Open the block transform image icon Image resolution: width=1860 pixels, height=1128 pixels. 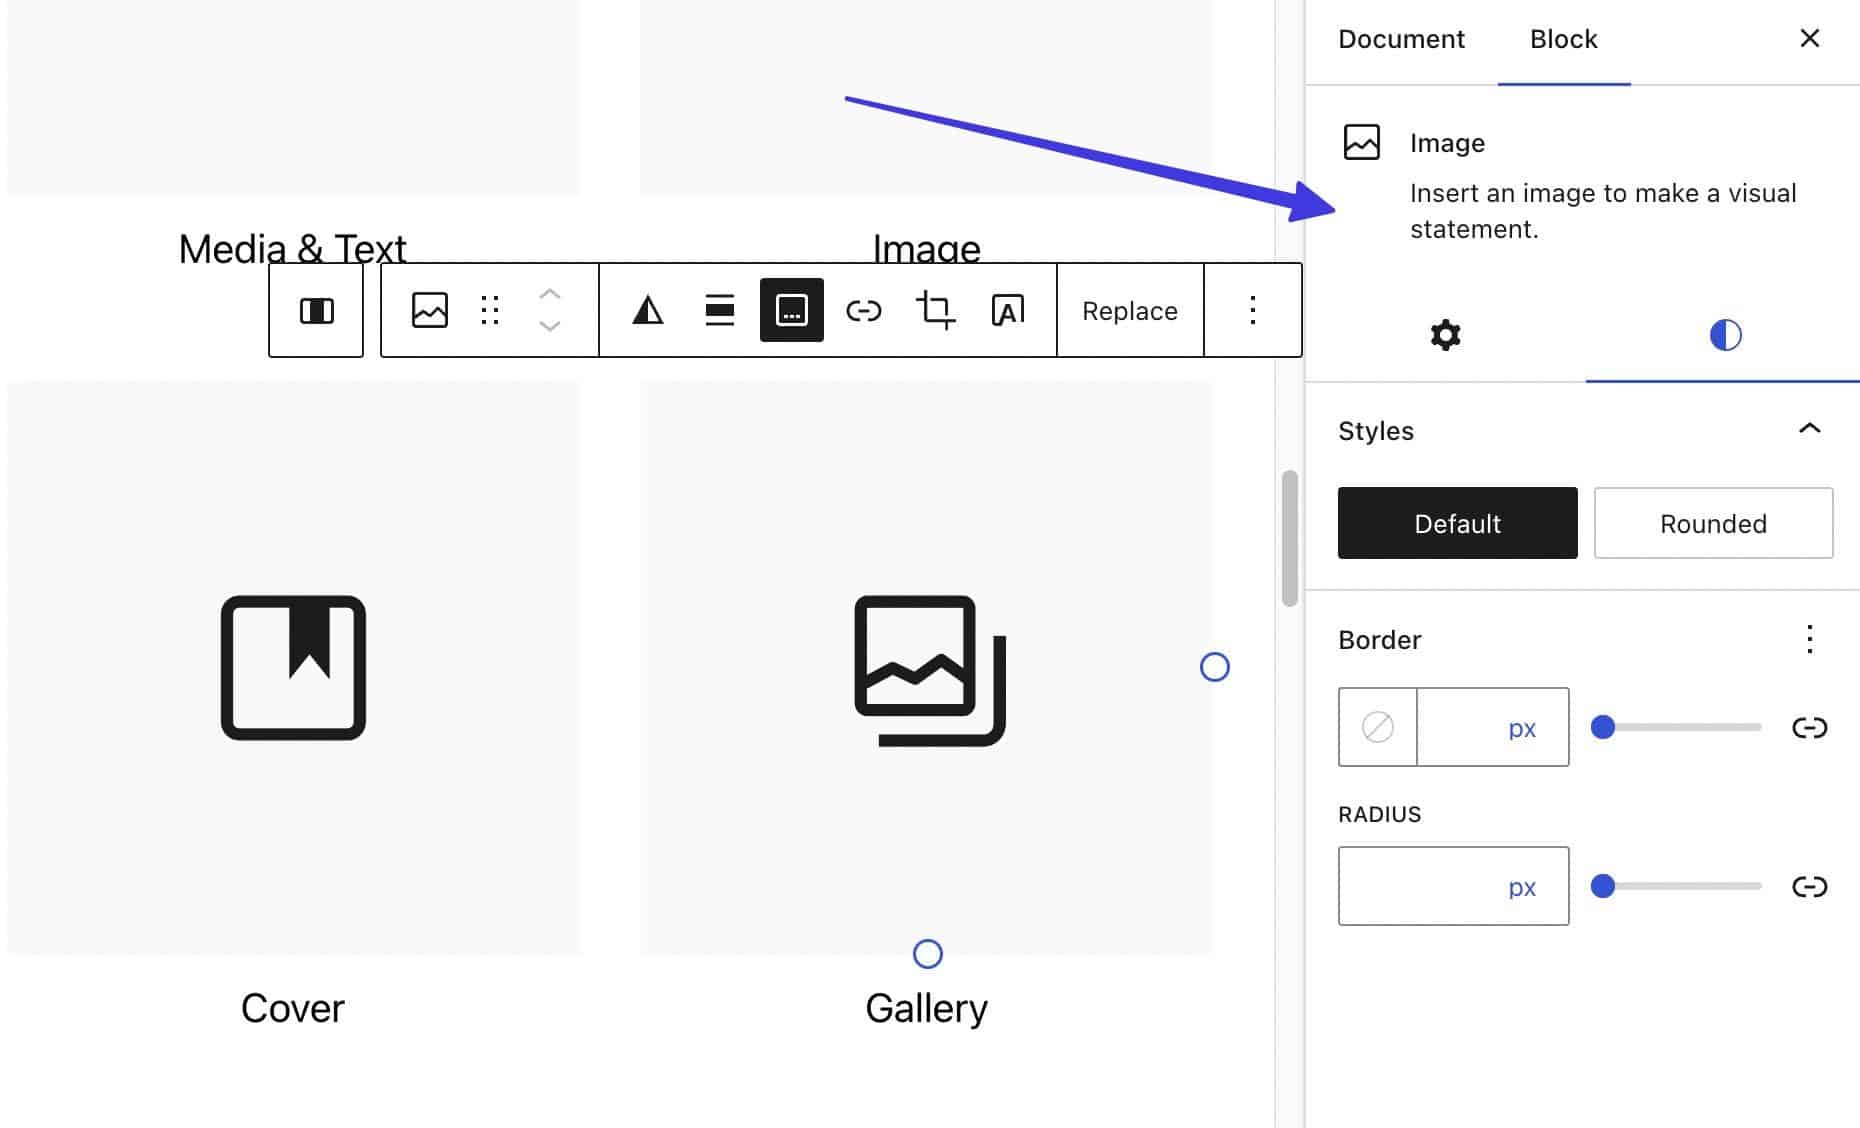(429, 310)
